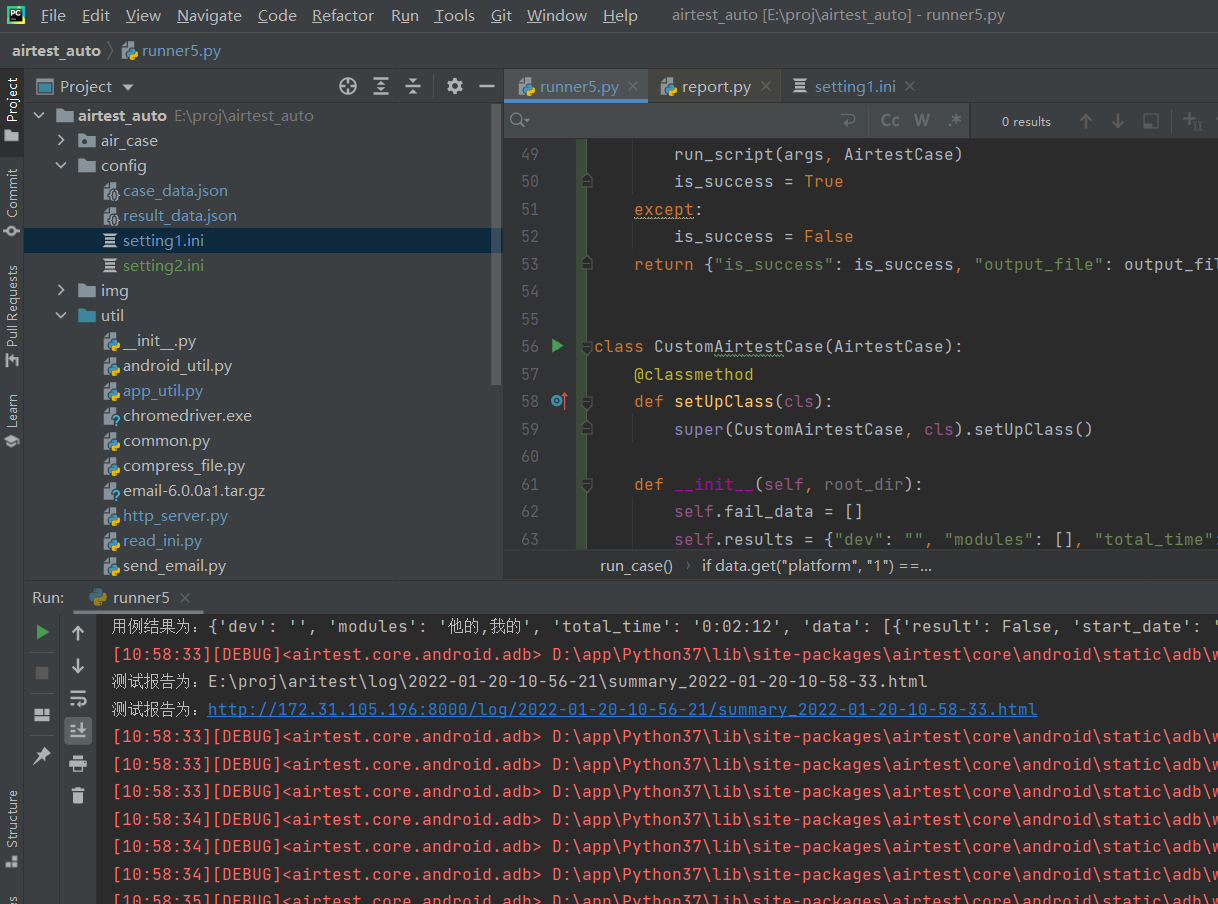This screenshot has height=904, width=1218.
Task: Open the Pull Requests sidebar tab
Action: click(12, 315)
